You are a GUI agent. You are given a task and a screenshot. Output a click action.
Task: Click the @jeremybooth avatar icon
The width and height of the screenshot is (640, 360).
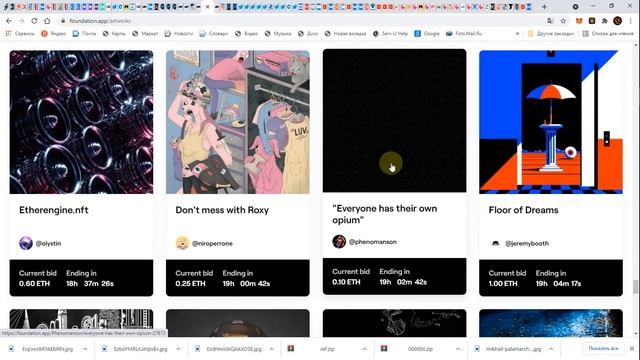click(496, 243)
